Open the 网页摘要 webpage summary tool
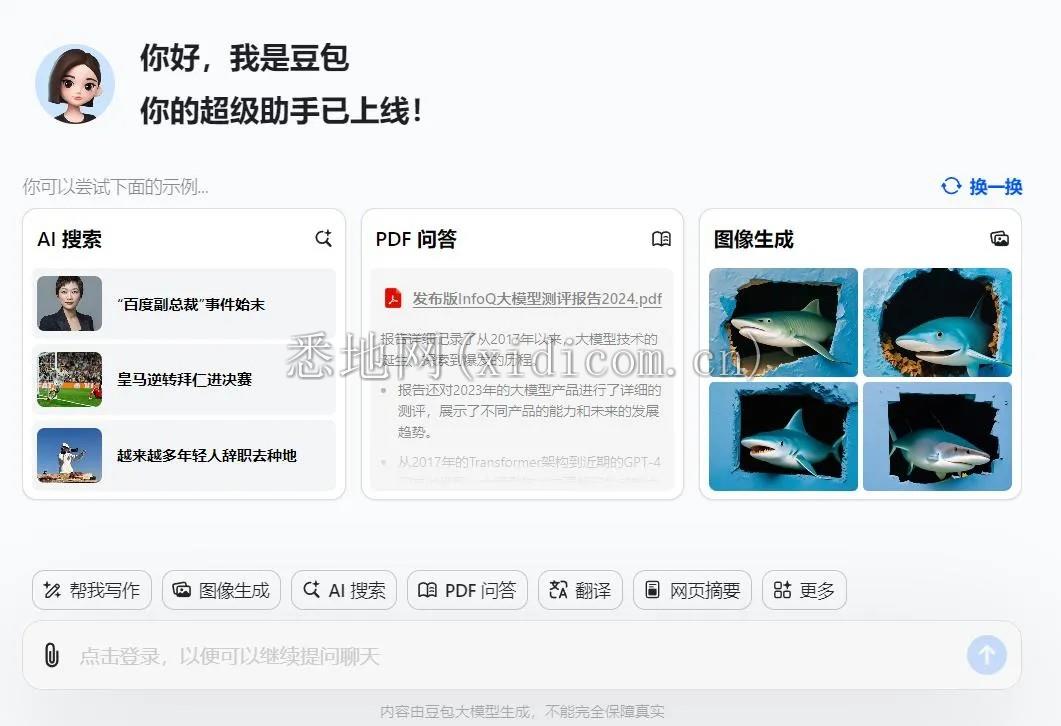The image size is (1061, 726). tap(692, 590)
